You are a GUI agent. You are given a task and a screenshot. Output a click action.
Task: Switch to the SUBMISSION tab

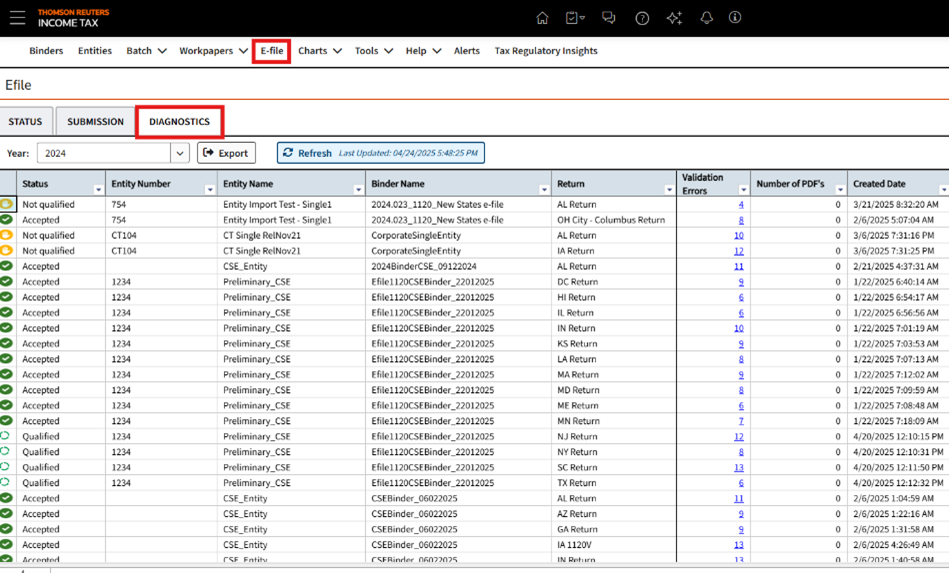pos(95,122)
